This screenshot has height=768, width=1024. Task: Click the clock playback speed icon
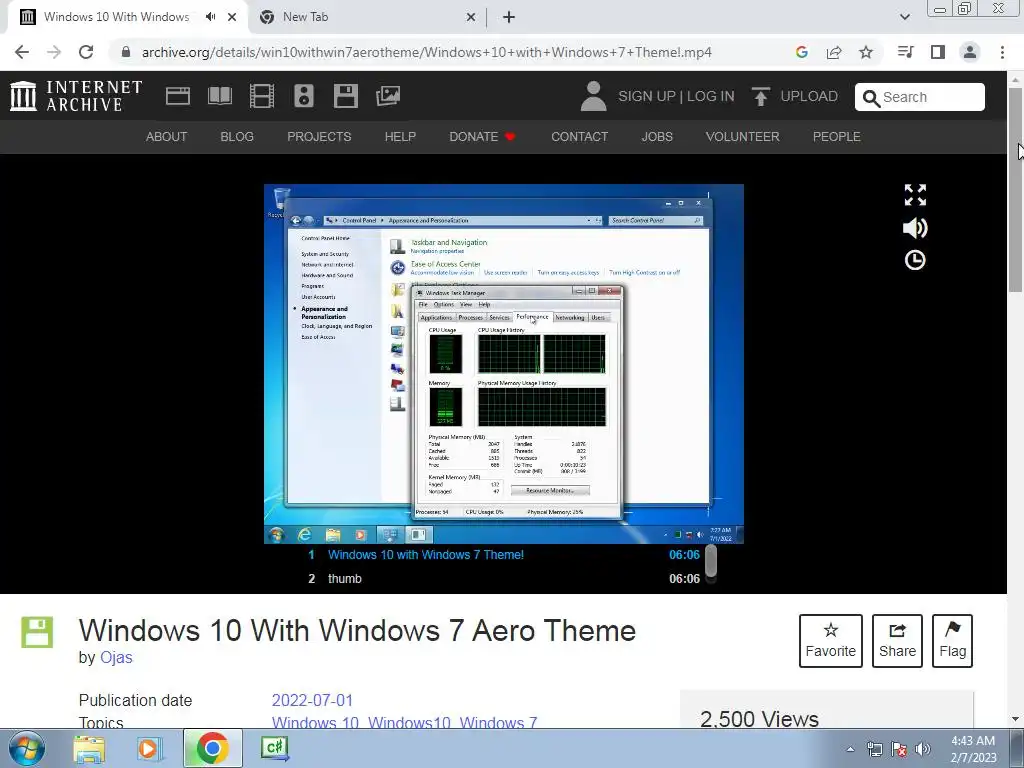915,260
